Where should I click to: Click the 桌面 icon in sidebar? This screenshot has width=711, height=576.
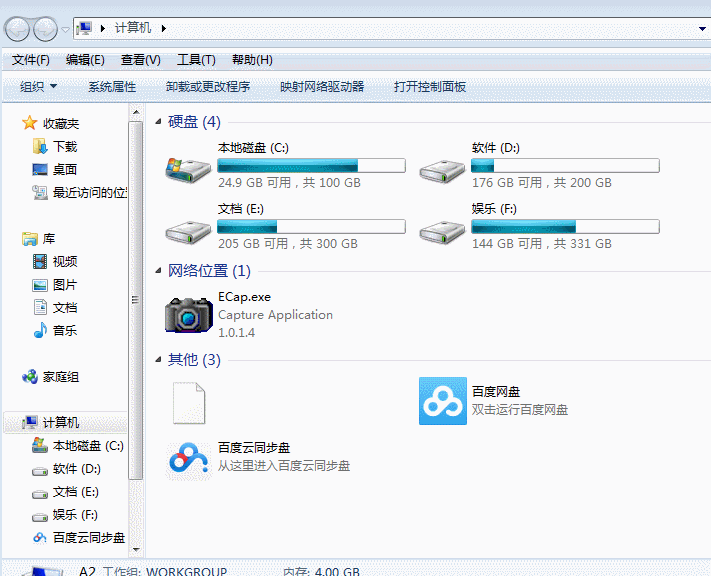[x=39, y=170]
